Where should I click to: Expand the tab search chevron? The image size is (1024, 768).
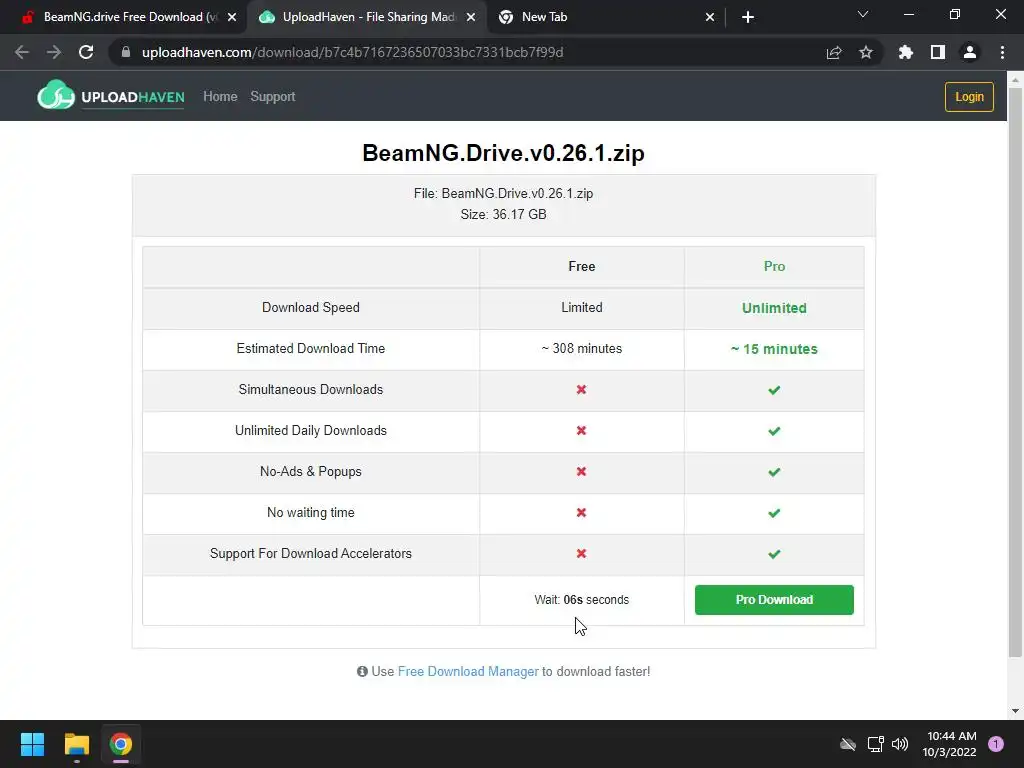tap(863, 14)
